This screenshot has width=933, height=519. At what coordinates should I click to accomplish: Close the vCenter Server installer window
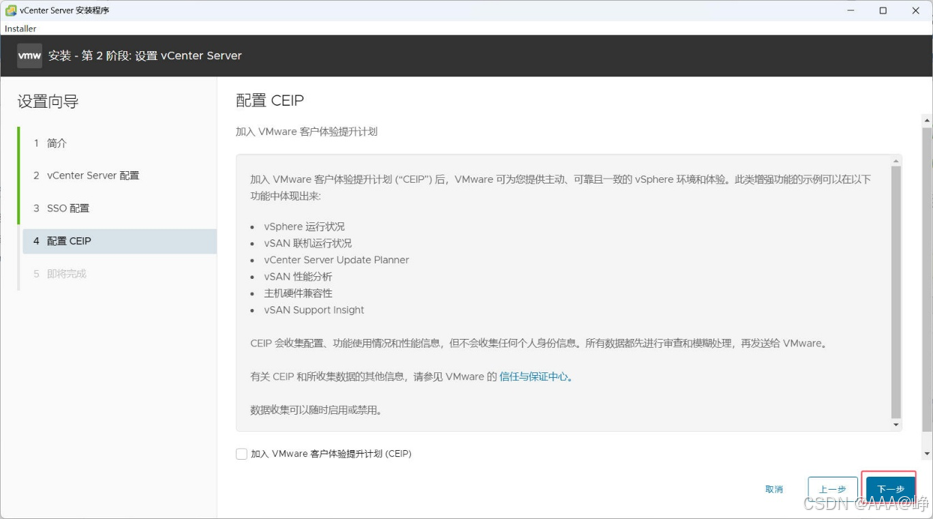coord(916,10)
